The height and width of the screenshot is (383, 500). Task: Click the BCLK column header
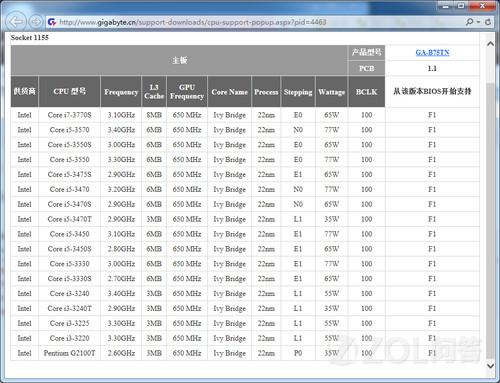[366, 91]
